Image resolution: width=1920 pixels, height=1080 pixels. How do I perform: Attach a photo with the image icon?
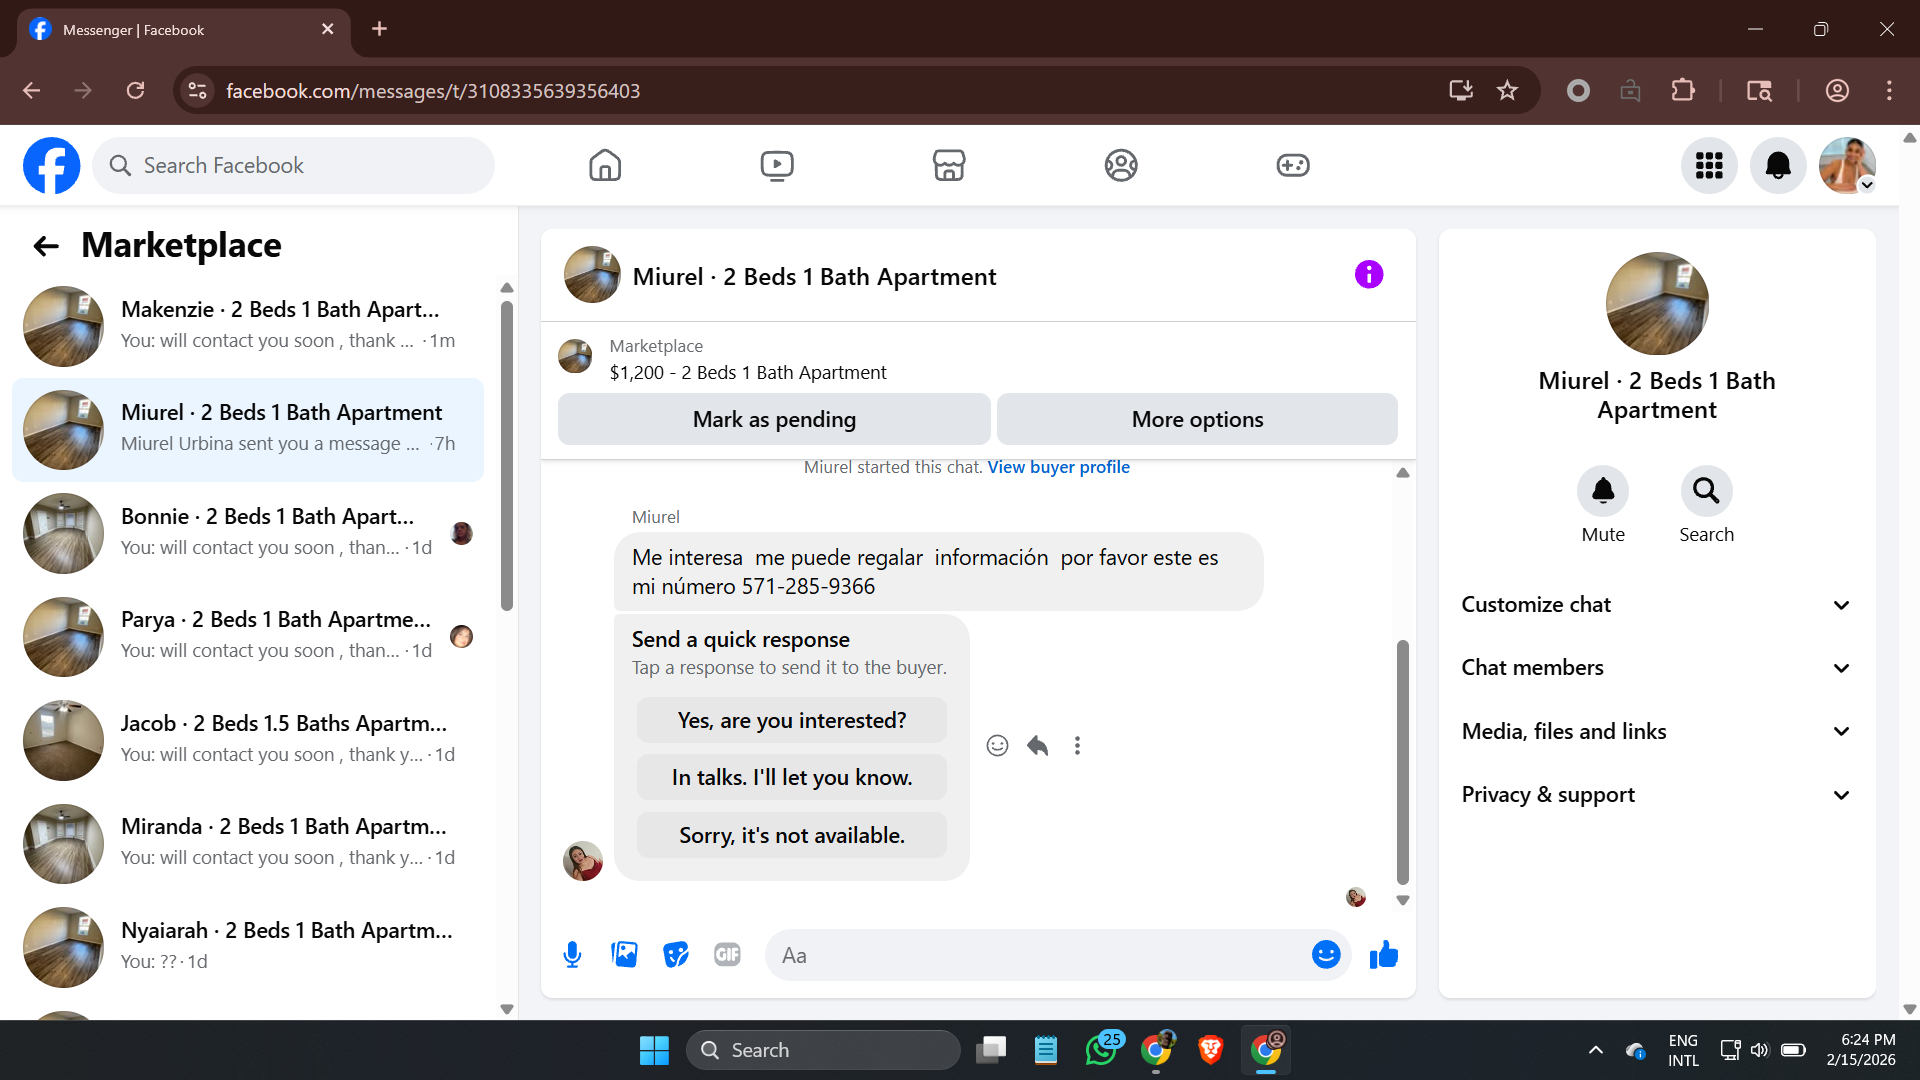(624, 955)
